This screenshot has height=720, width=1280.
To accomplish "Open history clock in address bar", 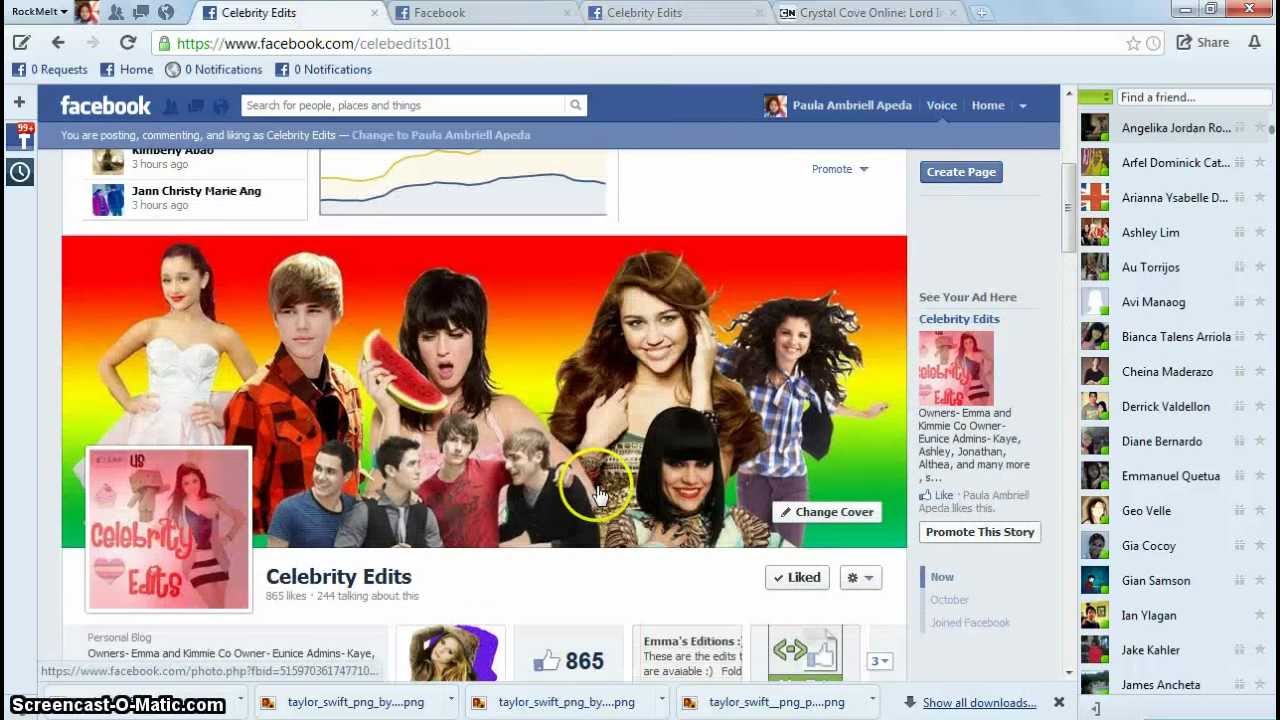I will pos(1153,43).
